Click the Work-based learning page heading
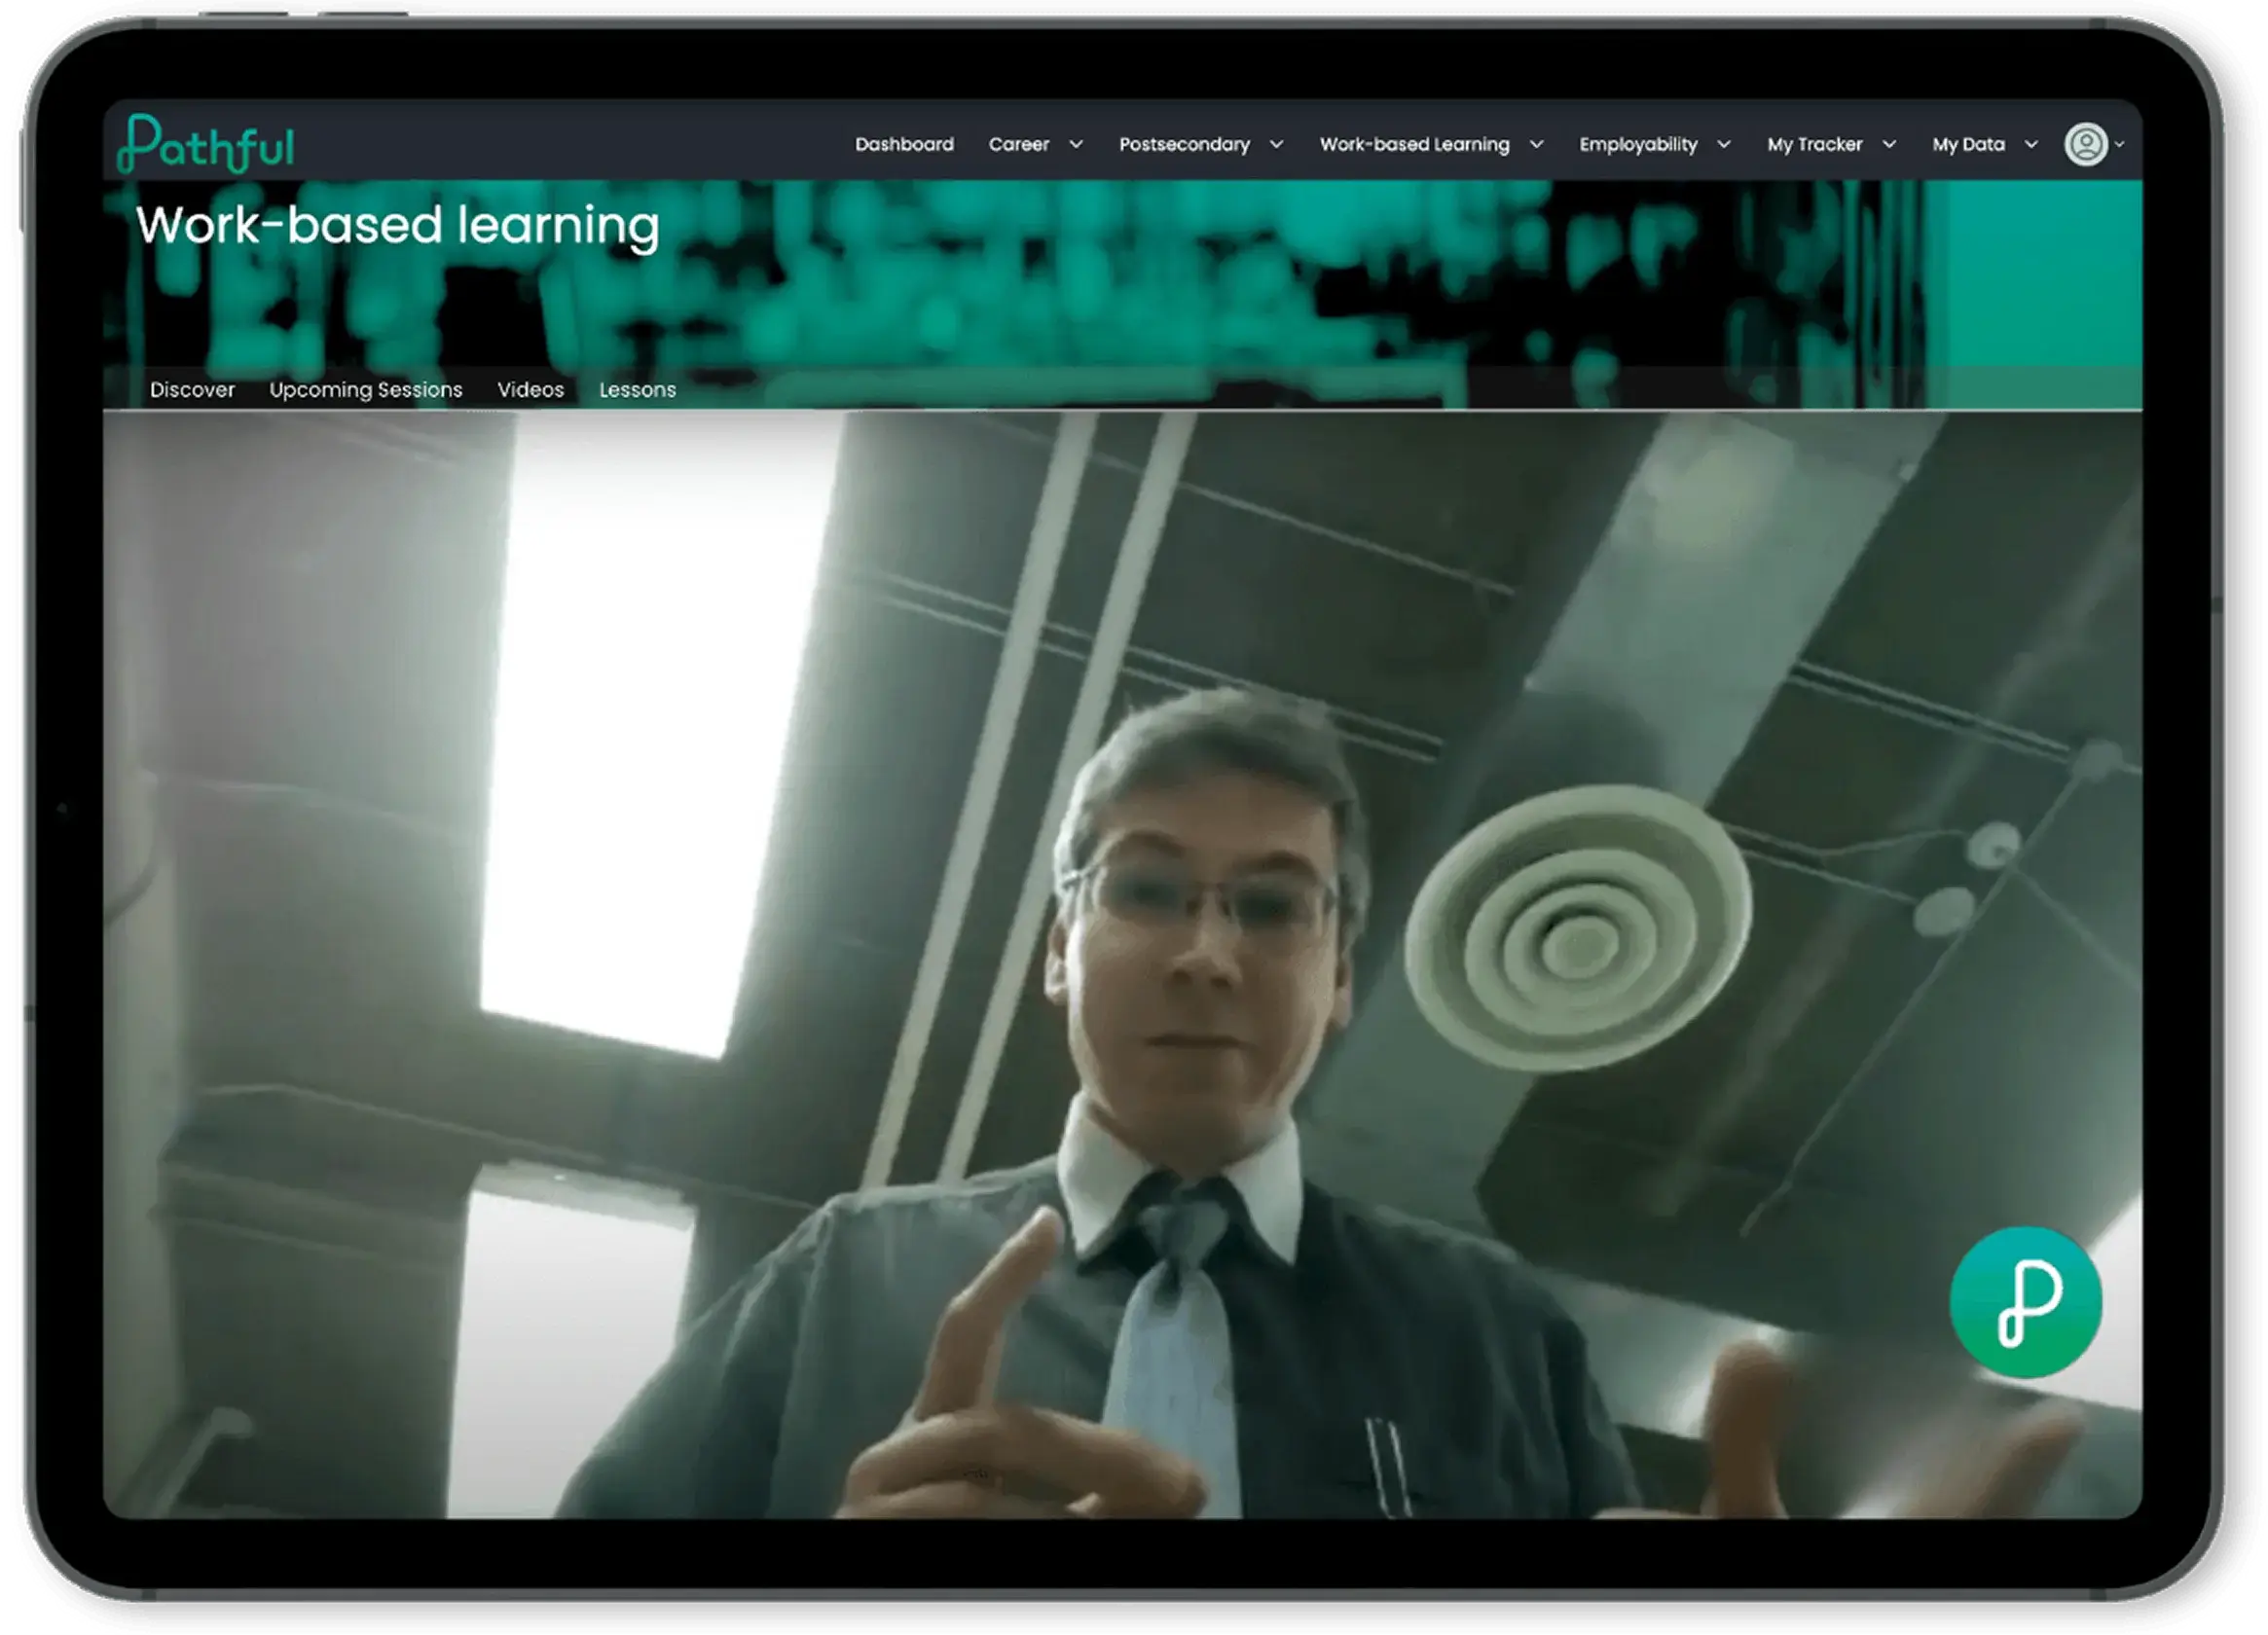The height and width of the screenshot is (1635, 2268). 398,226
